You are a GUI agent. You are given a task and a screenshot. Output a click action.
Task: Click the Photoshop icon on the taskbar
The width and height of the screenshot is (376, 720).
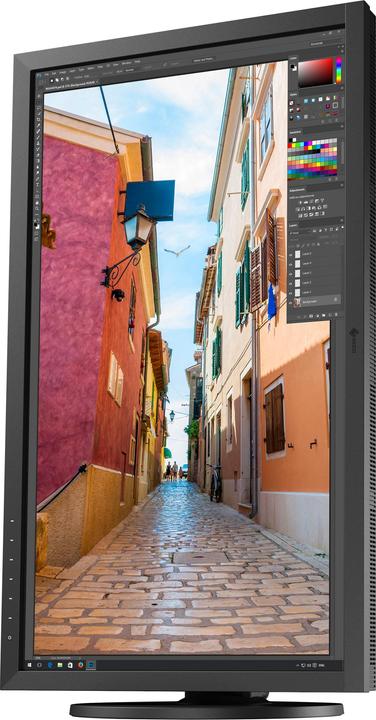[x=91, y=665]
